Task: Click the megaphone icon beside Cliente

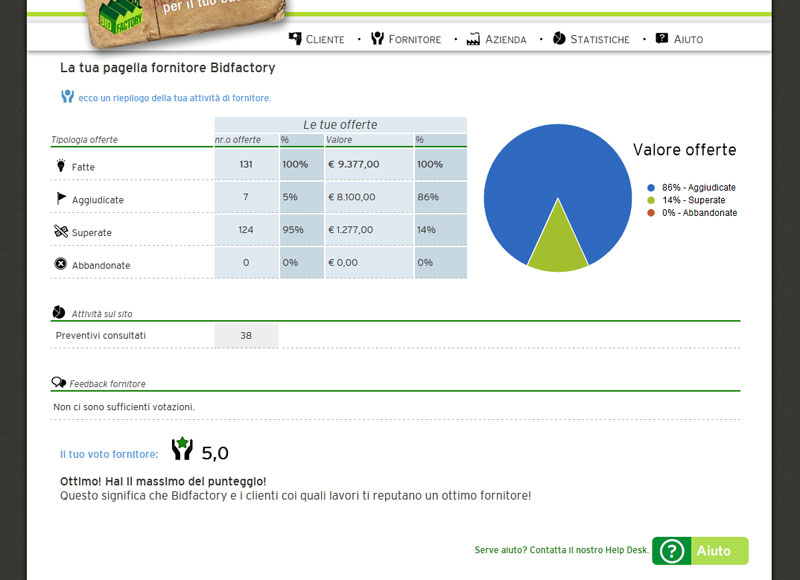Action: (x=295, y=38)
